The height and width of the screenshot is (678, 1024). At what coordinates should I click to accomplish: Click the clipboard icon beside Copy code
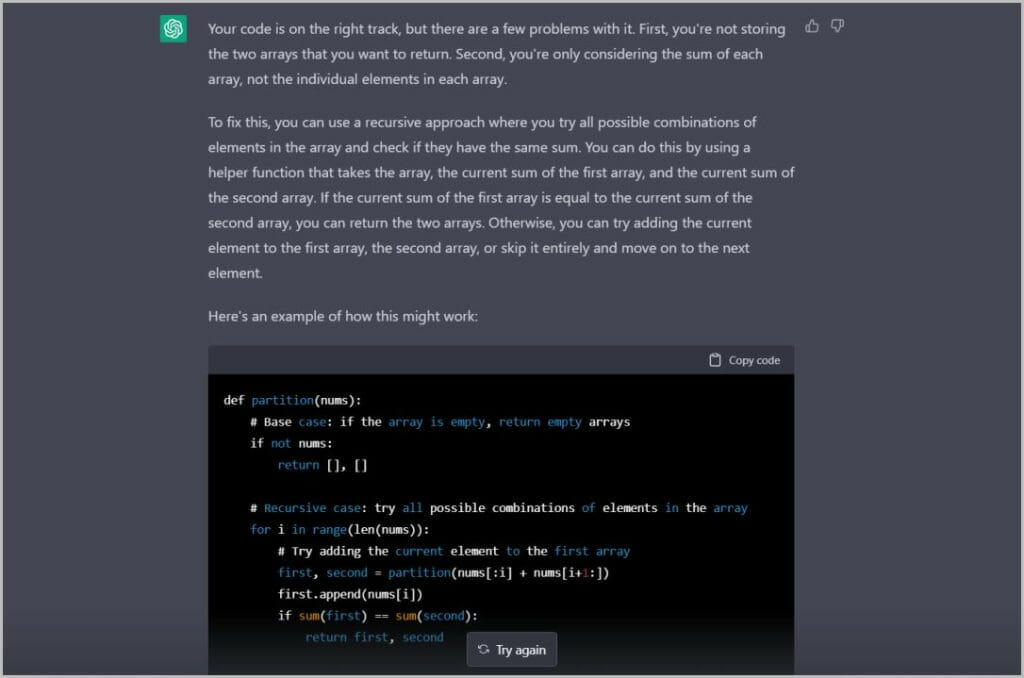pyautogui.click(x=715, y=360)
